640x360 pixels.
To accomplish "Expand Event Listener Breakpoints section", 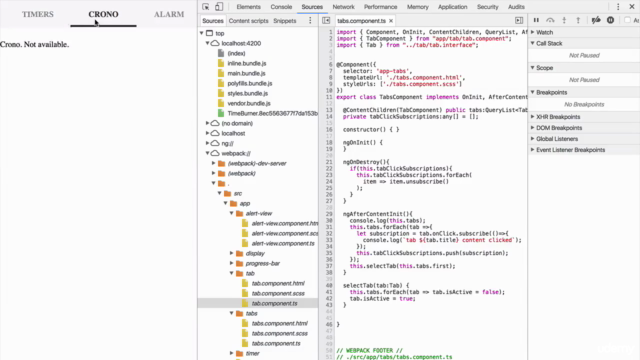I will point(532,150).
